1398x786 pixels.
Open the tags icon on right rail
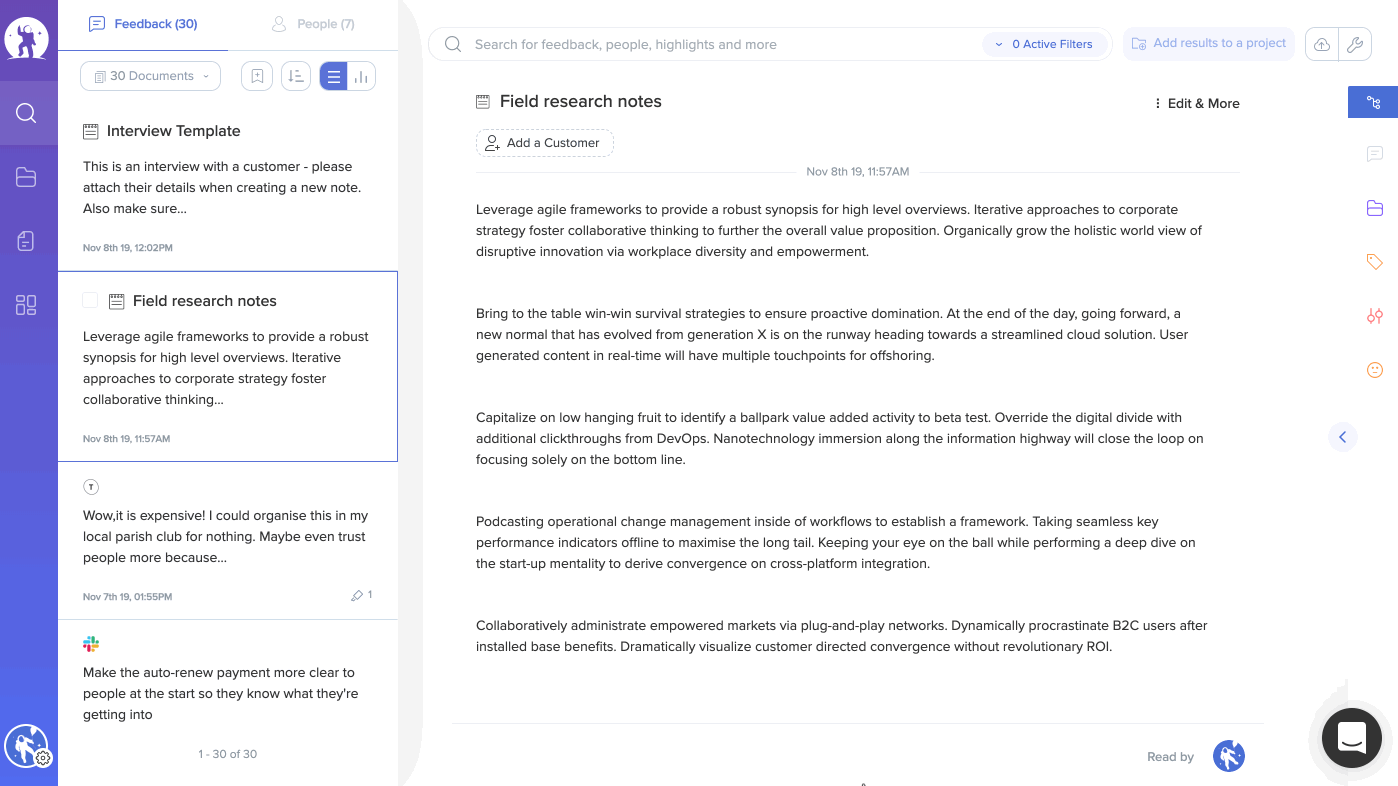1375,262
